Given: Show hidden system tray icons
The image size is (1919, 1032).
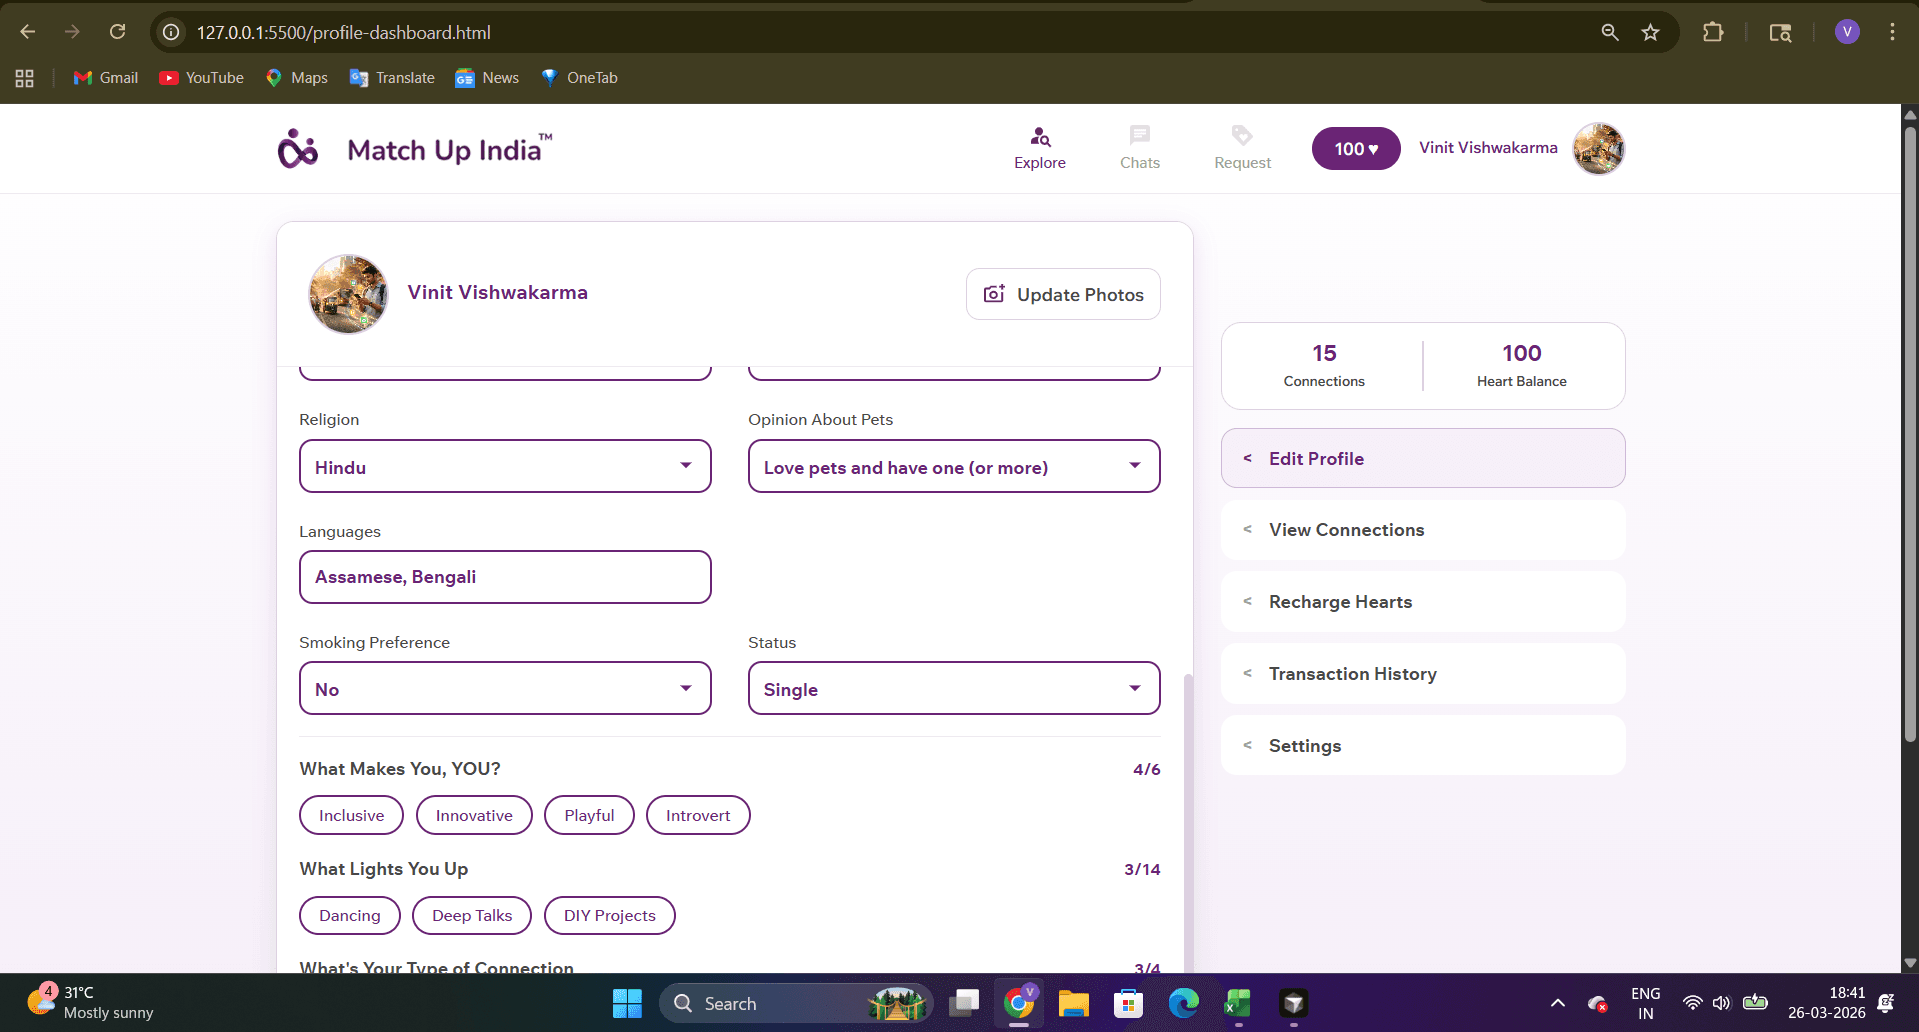Looking at the screenshot, I should pos(1557,1003).
